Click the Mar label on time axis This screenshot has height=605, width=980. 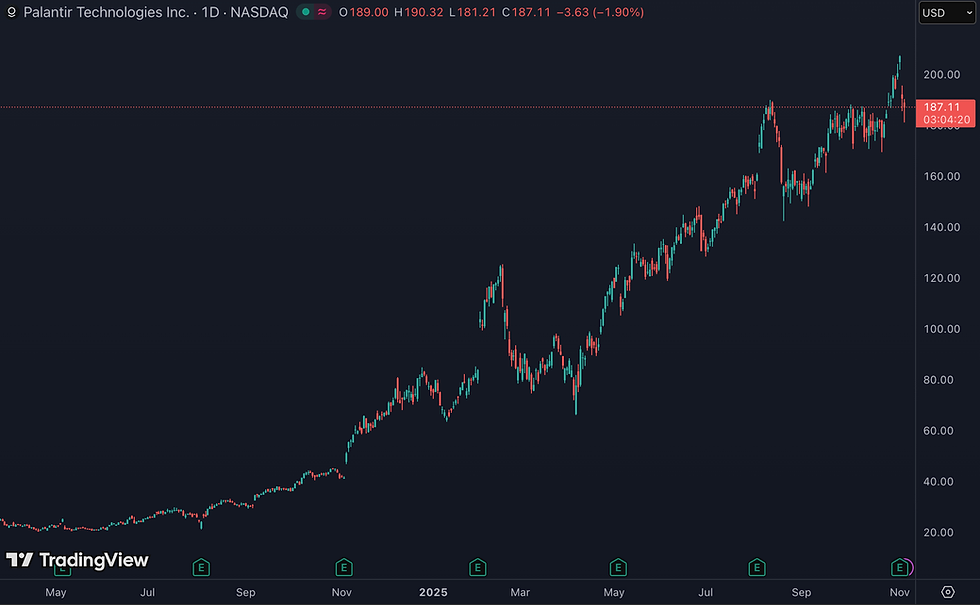click(520, 592)
